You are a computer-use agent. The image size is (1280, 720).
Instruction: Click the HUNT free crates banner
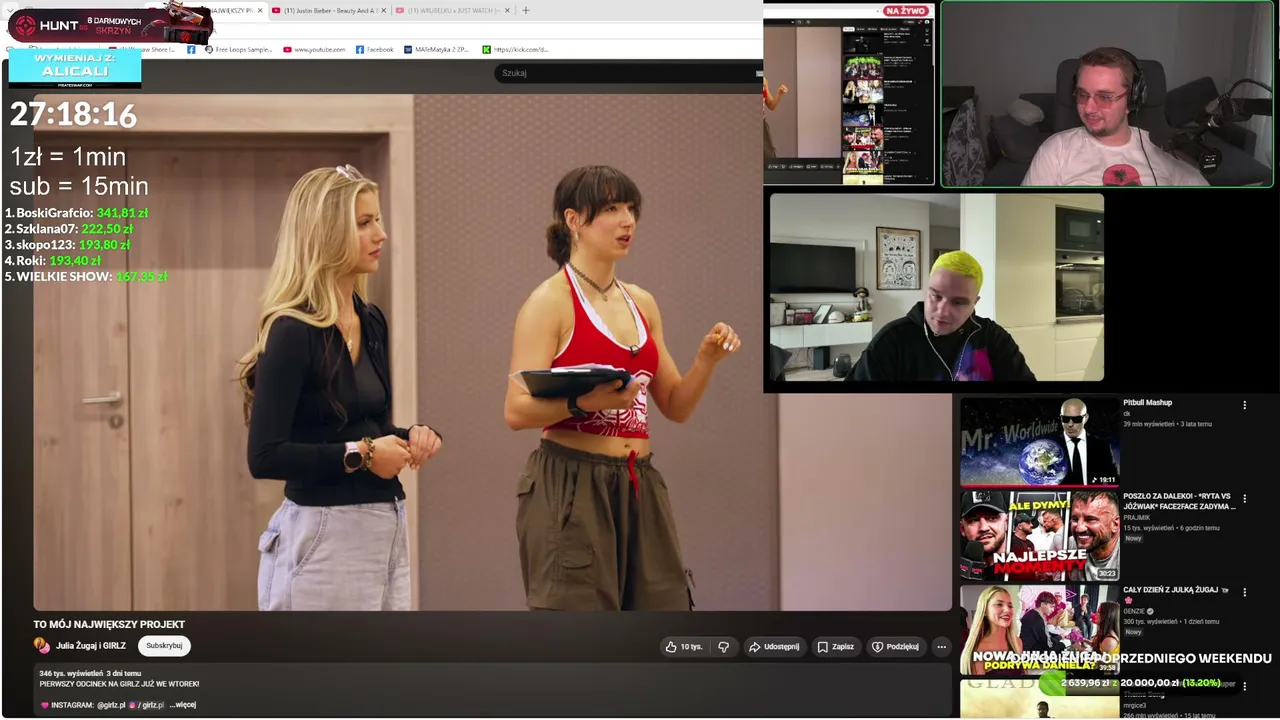click(108, 24)
